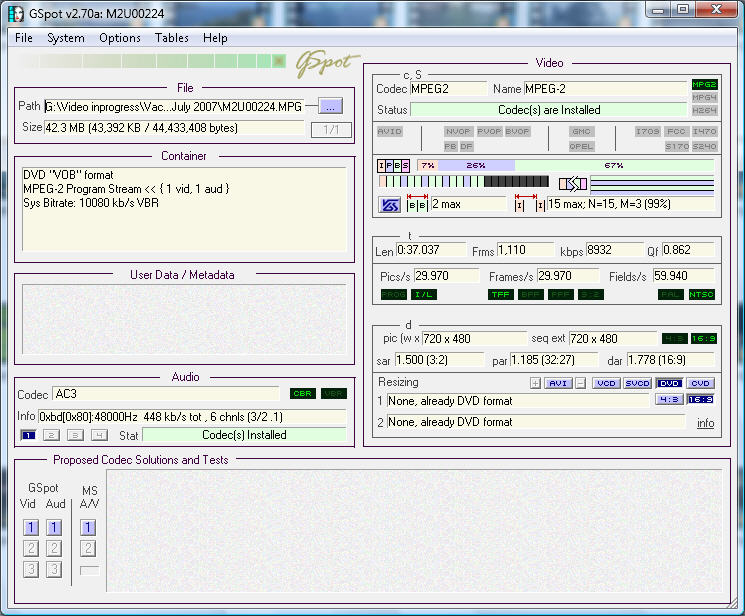Click the IPBS frame type legend
745x616 pixels.
[393, 165]
